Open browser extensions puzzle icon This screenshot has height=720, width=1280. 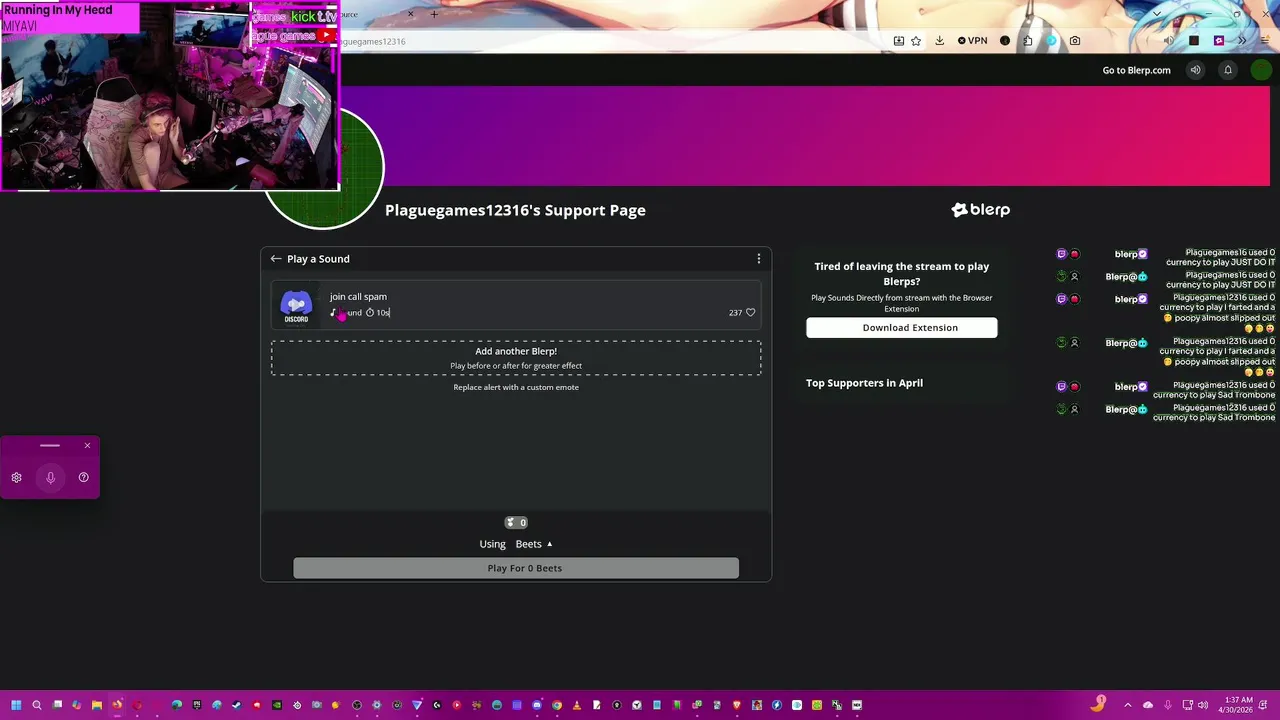pyautogui.click(x=1028, y=41)
